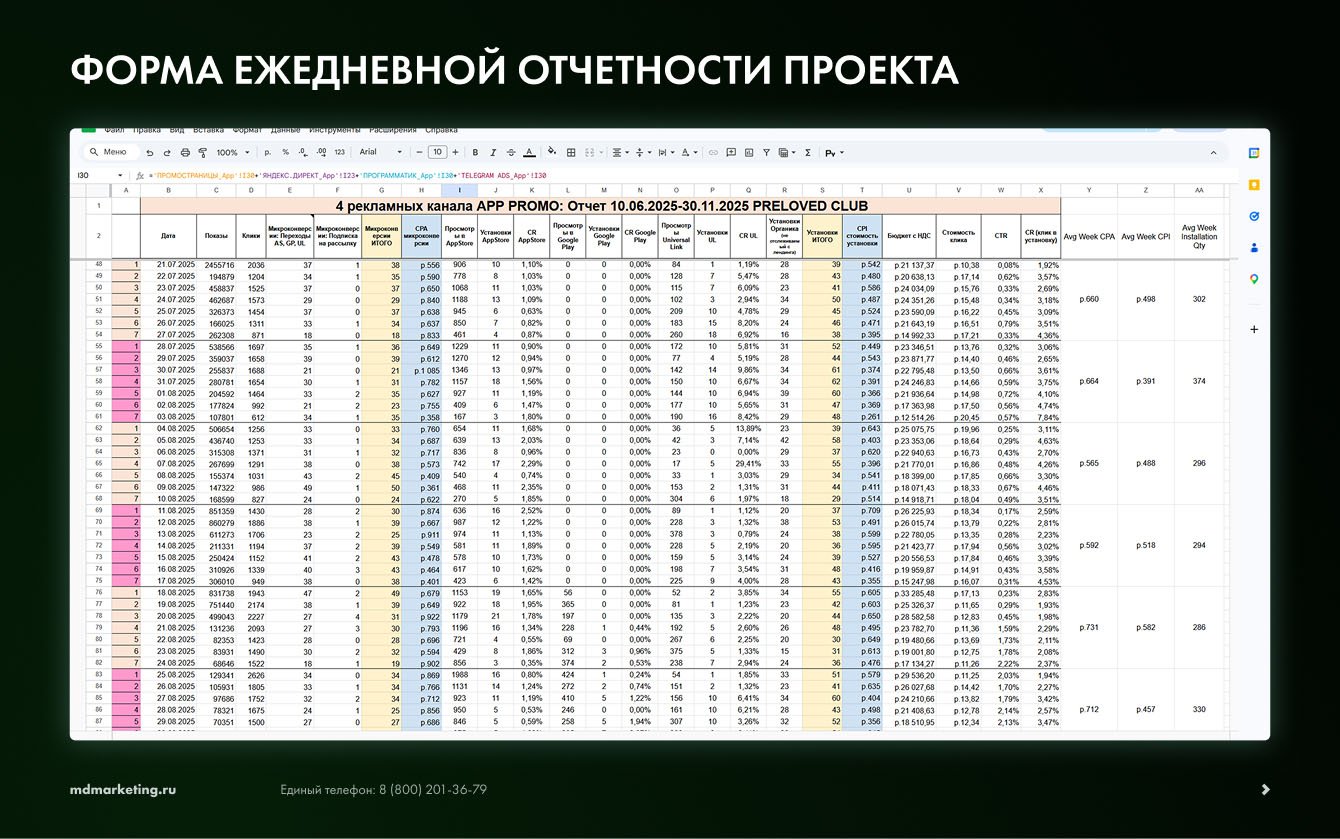Increase decimal places in the toolbar

click(x=321, y=153)
